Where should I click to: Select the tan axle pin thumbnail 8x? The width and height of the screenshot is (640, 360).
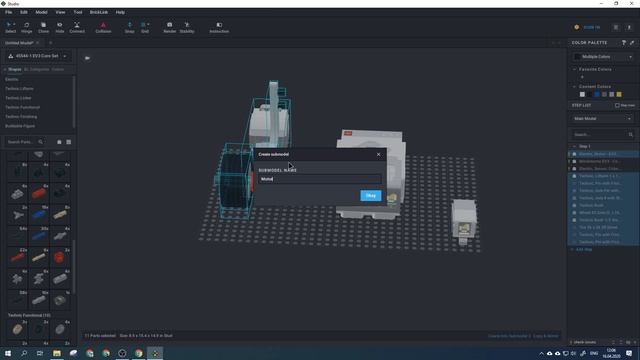pyautogui.click(x=60, y=214)
